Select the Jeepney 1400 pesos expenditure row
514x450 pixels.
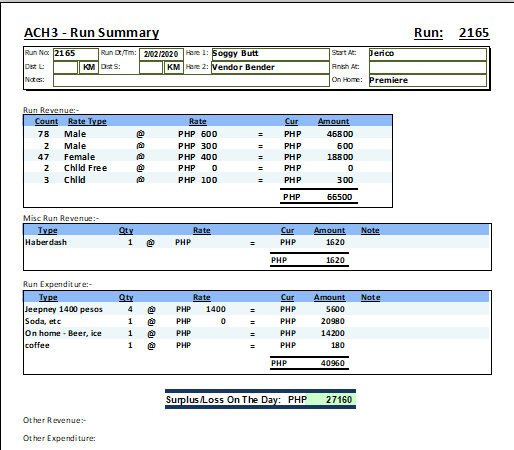[x=256, y=309]
